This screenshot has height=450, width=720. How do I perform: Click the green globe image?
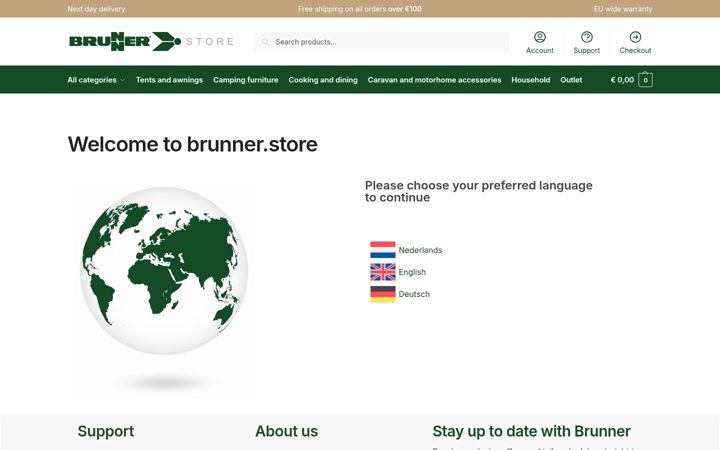click(x=164, y=271)
